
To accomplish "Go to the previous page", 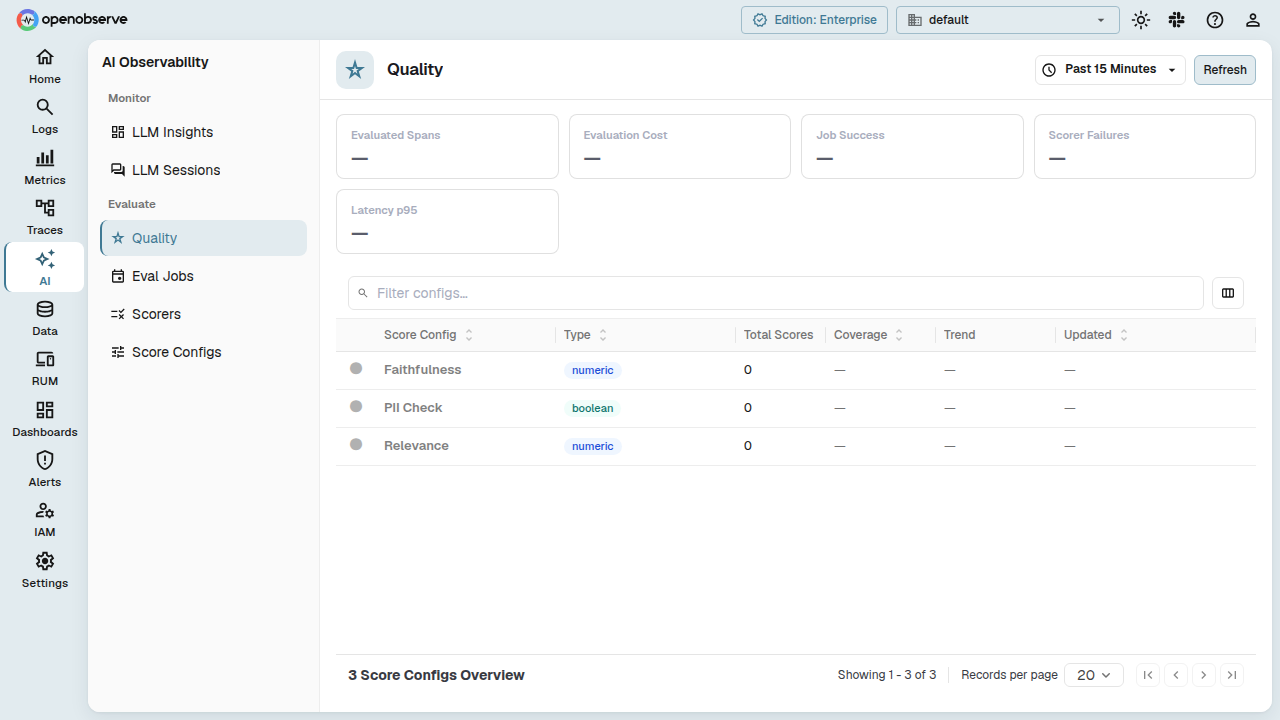I will [1176, 675].
